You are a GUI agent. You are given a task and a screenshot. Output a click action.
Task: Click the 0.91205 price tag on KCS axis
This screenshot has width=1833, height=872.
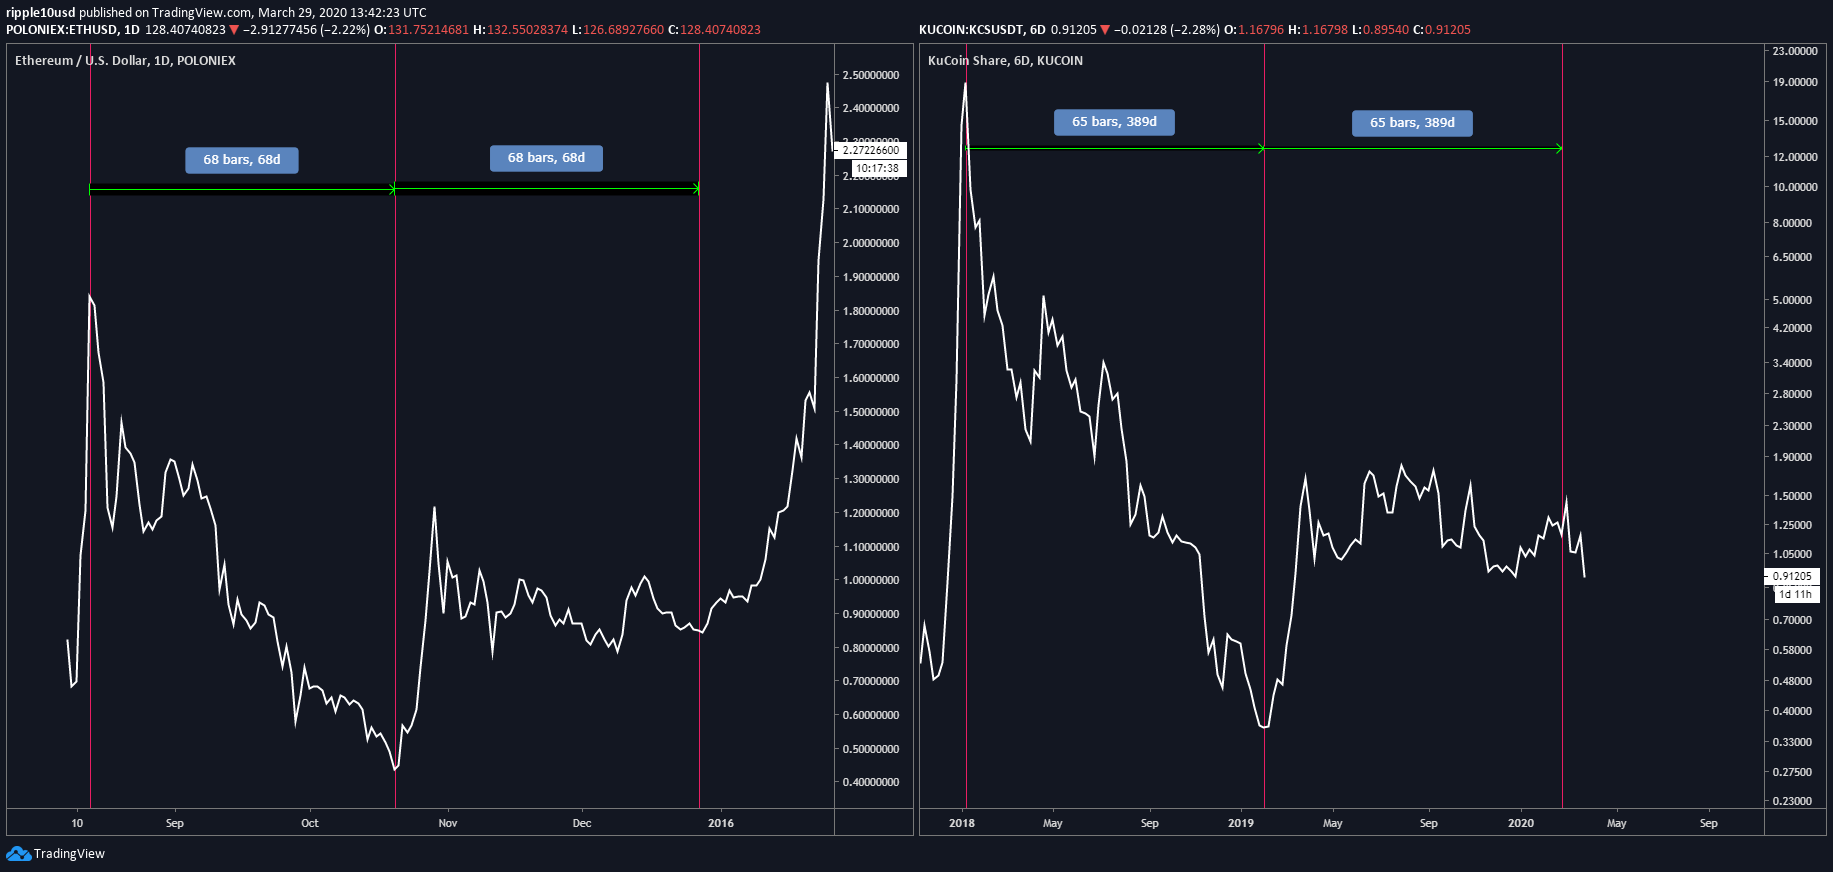click(1792, 576)
